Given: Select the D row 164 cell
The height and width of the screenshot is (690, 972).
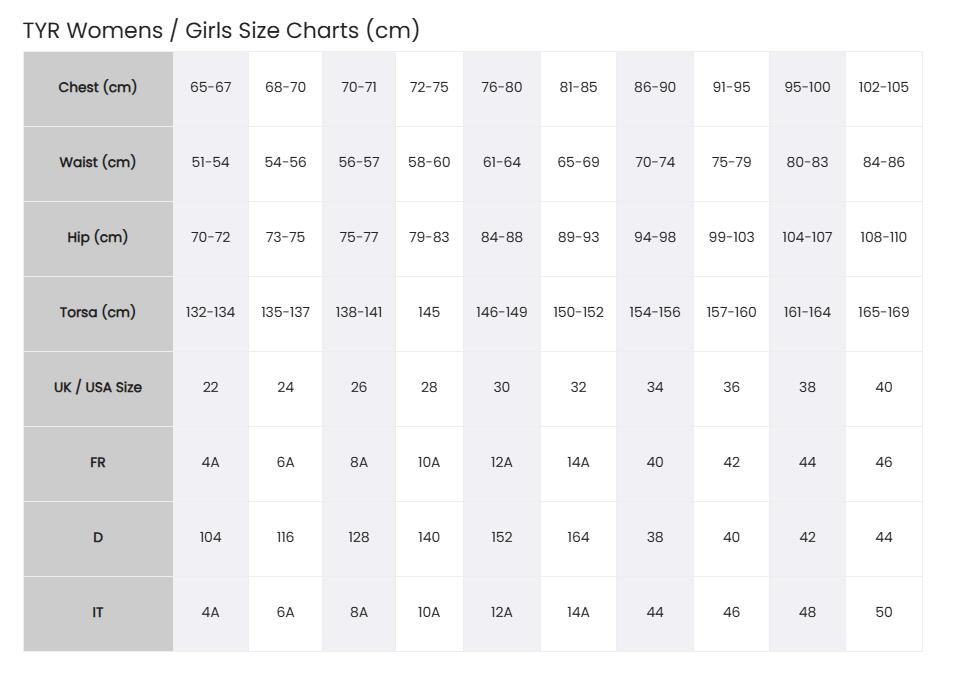Looking at the screenshot, I should point(578,537).
